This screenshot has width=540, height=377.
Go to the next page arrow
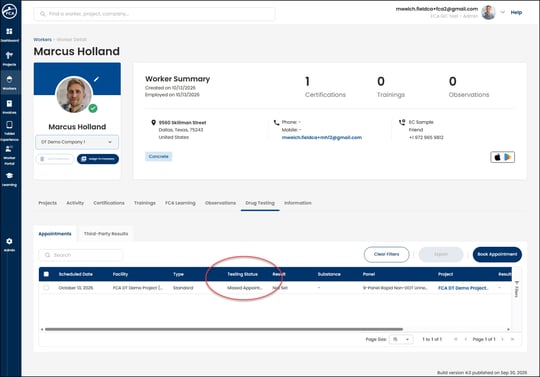(x=502, y=339)
